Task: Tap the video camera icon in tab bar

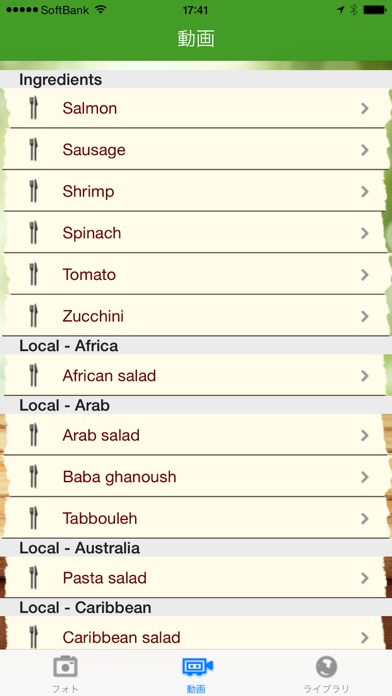Action: click(x=198, y=667)
